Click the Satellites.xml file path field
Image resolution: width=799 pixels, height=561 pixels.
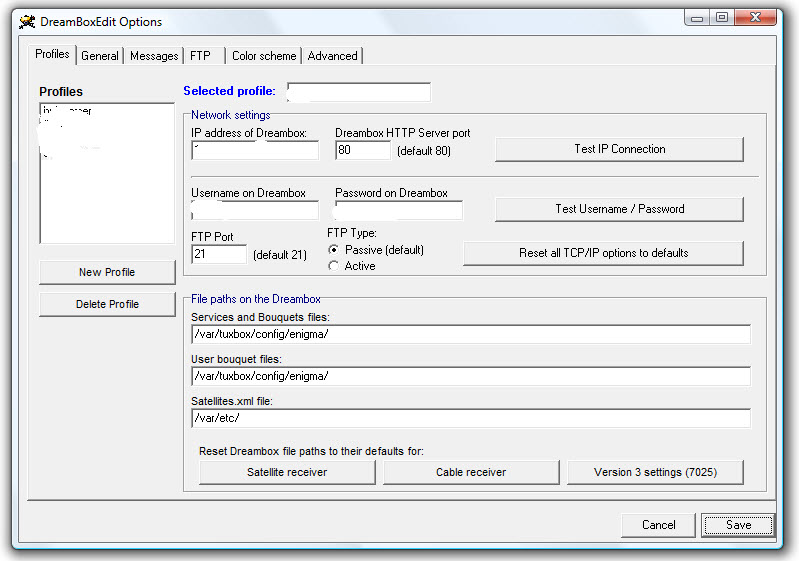[x=470, y=418]
